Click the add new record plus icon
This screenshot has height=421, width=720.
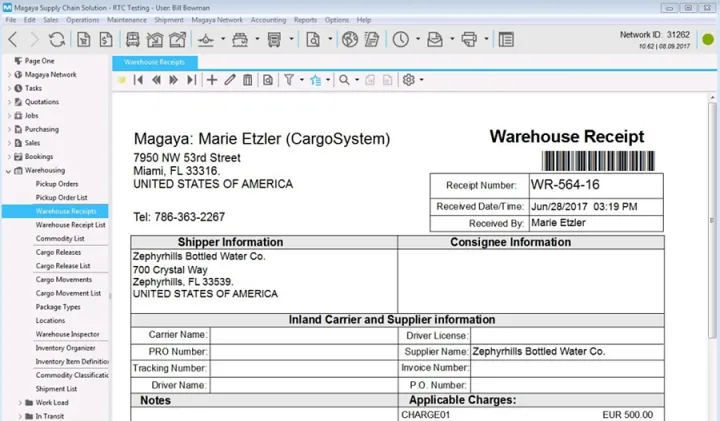[212, 80]
